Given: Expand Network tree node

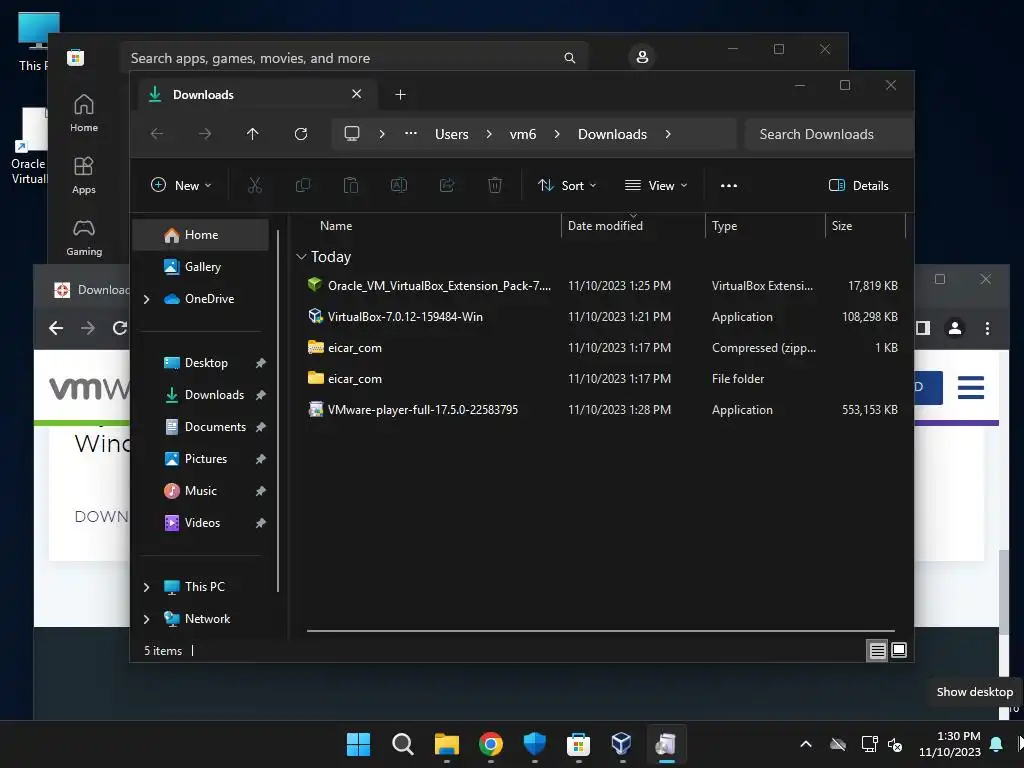Looking at the screenshot, I should click(146, 619).
